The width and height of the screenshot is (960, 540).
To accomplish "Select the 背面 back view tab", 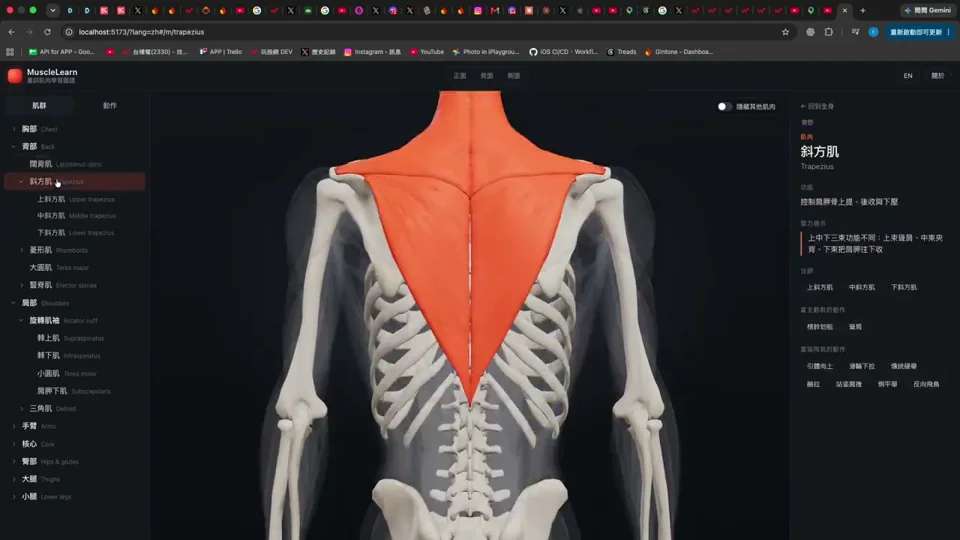I will [487, 76].
